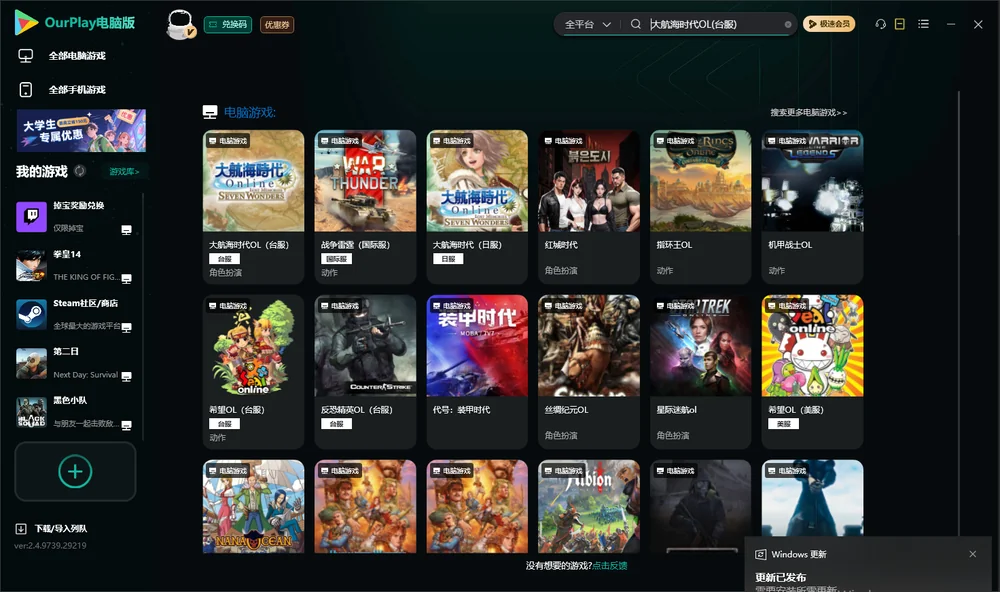The width and height of the screenshot is (1000, 592).
Task: Open the Twitch 掉宝奖励兑换 icon
Action: click(x=31, y=217)
